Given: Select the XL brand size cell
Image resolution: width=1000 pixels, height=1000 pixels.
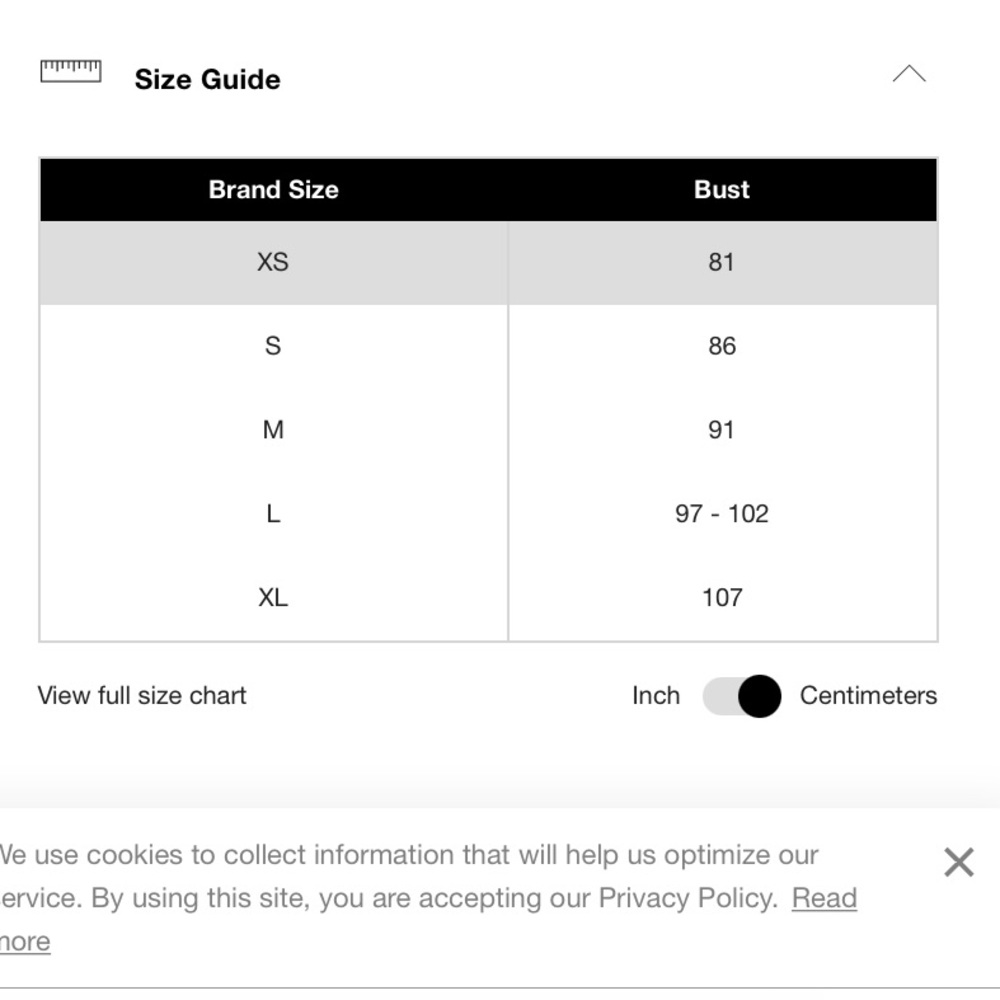Looking at the screenshot, I should [x=273, y=598].
